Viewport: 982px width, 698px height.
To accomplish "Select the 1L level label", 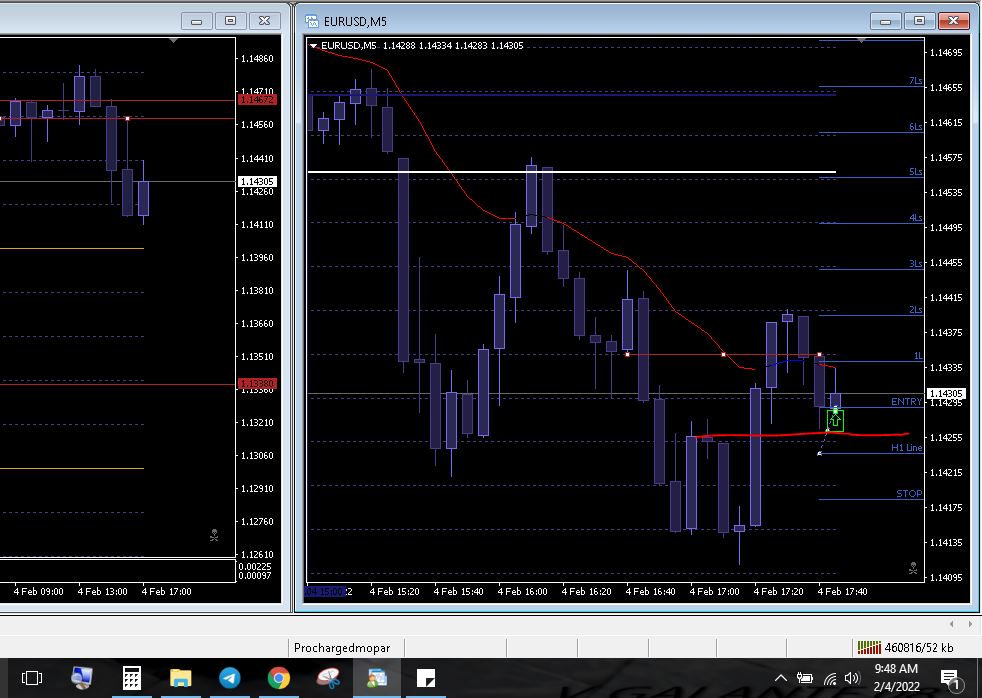I will [x=917, y=356].
